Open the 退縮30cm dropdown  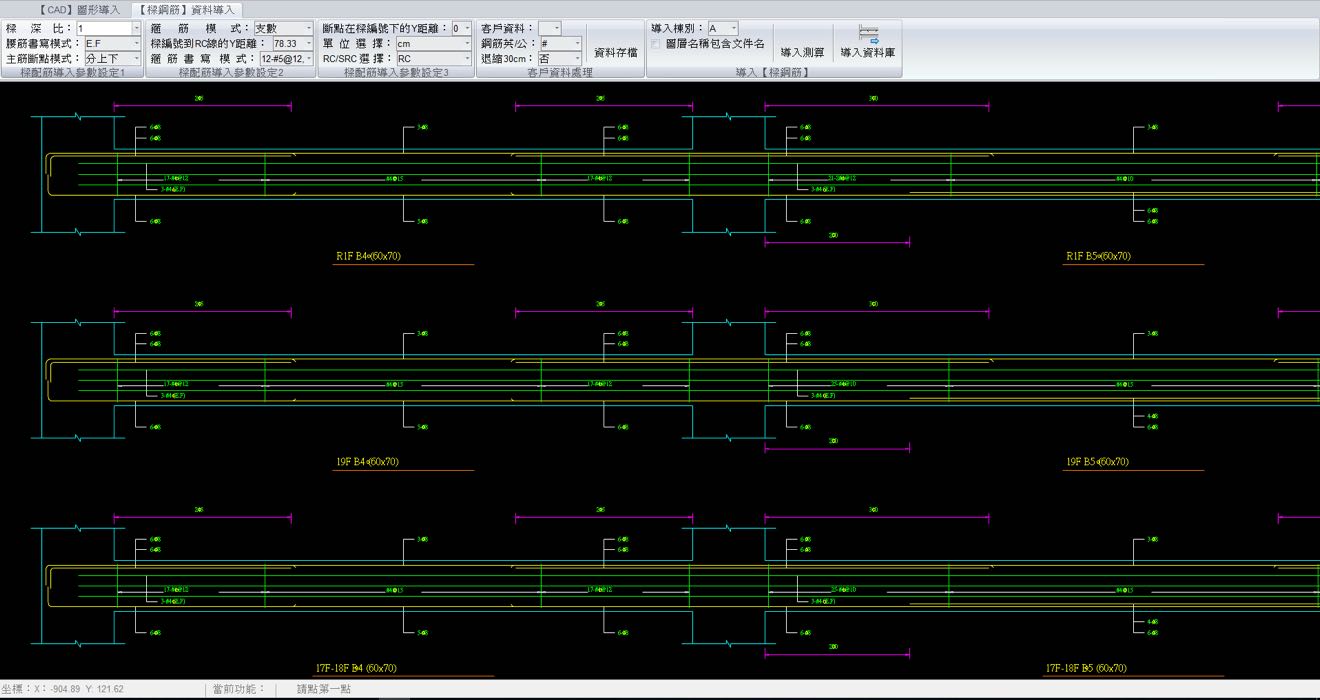(577, 59)
